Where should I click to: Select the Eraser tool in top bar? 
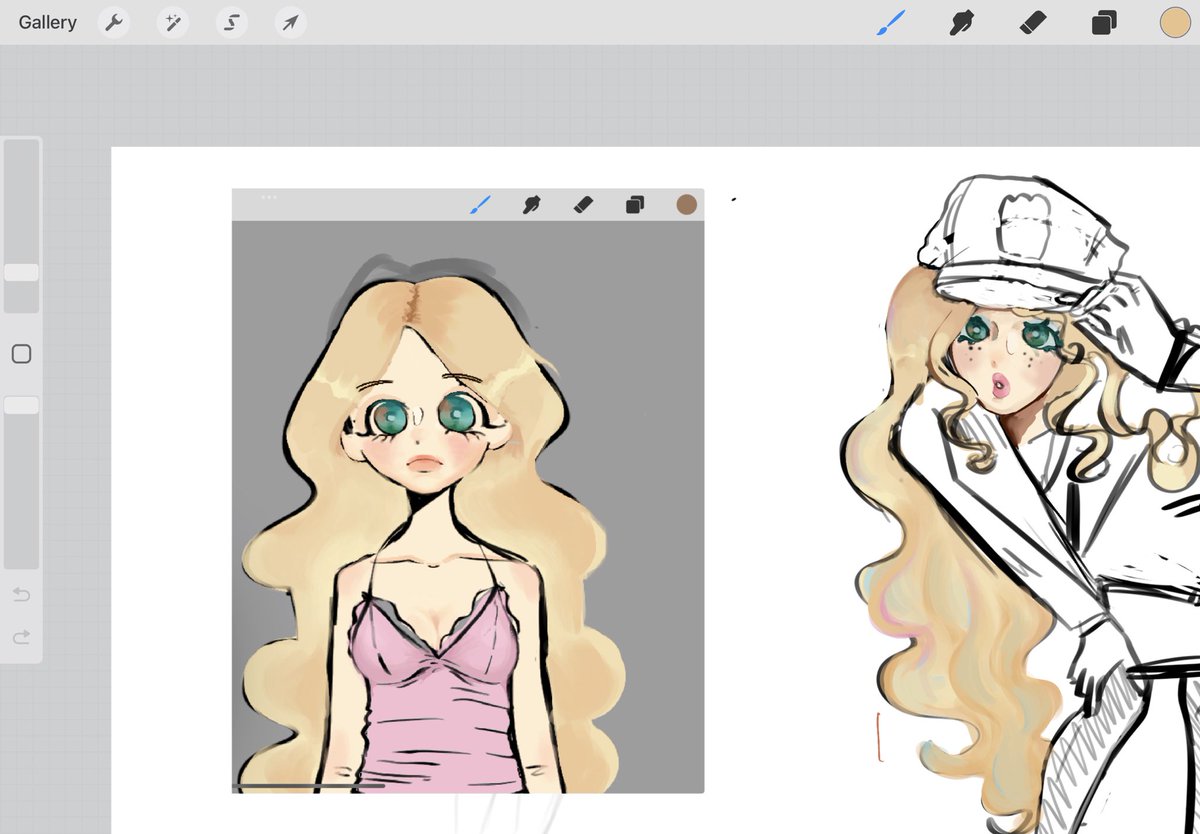click(1033, 22)
